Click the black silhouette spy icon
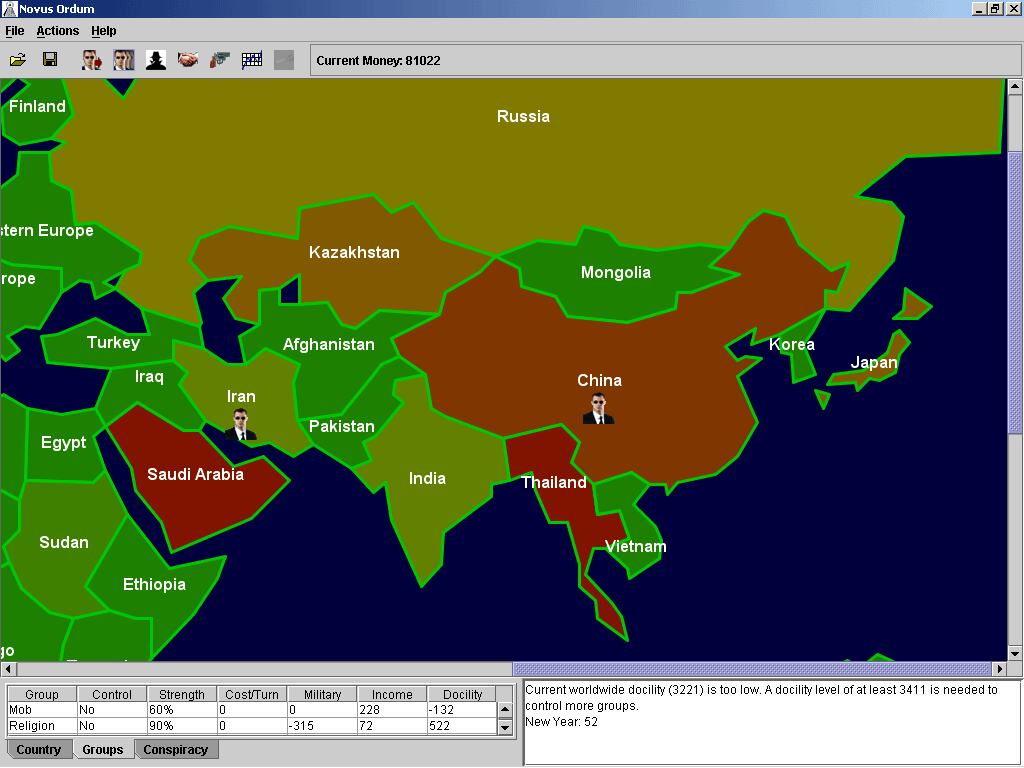The height and width of the screenshot is (768, 1024). [x=156, y=60]
